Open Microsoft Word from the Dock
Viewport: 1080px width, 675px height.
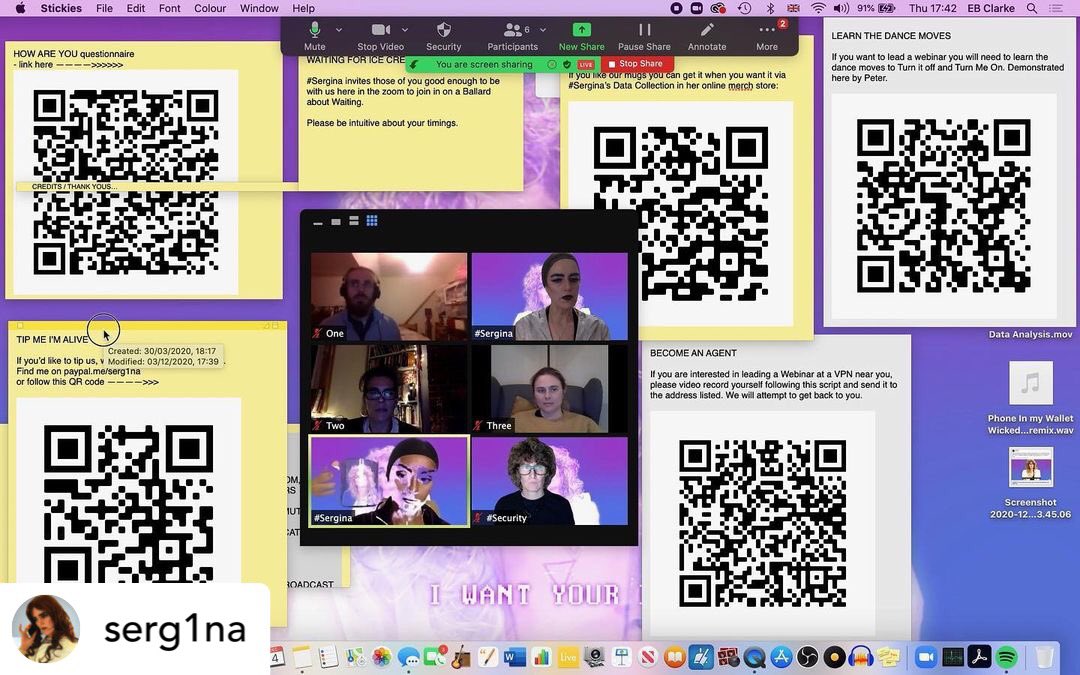[x=514, y=657]
